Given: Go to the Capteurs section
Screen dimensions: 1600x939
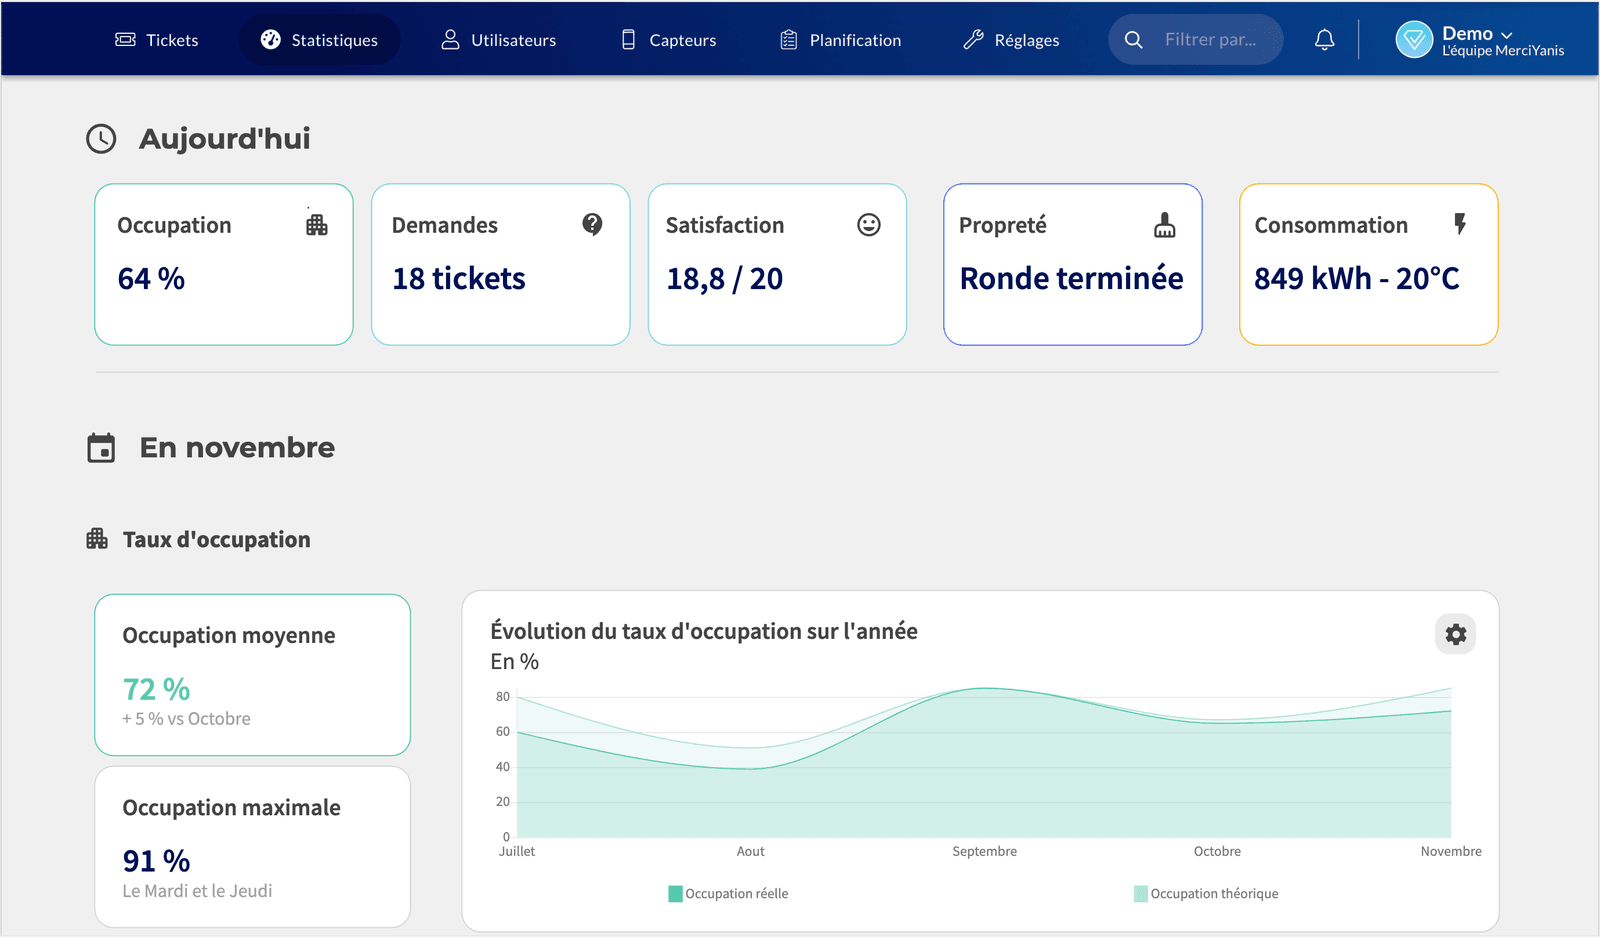Looking at the screenshot, I should coord(669,40).
